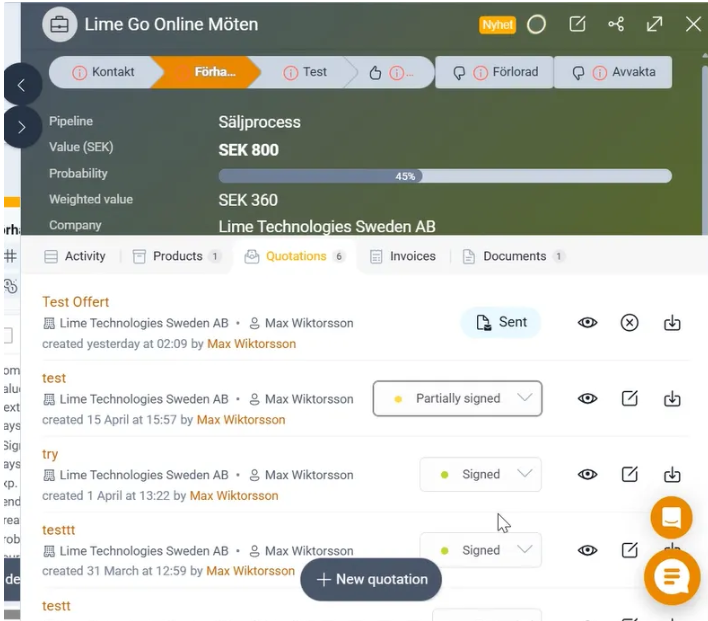Screen dimensions: 708x621
Task: Click the SEK 360 weighted value
Action: [248, 200]
